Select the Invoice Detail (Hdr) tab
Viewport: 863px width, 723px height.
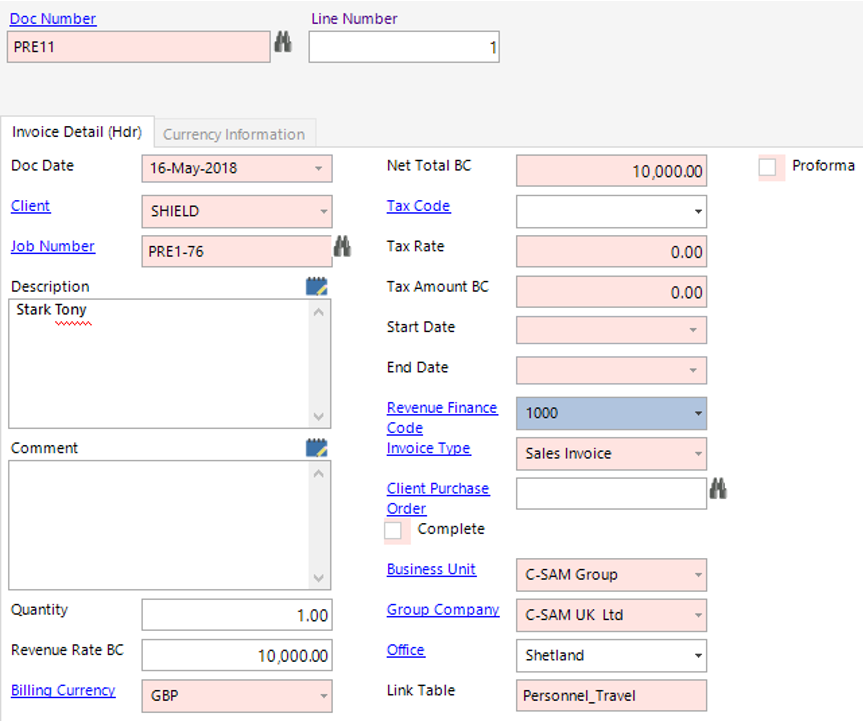click(x=77, y=131)
